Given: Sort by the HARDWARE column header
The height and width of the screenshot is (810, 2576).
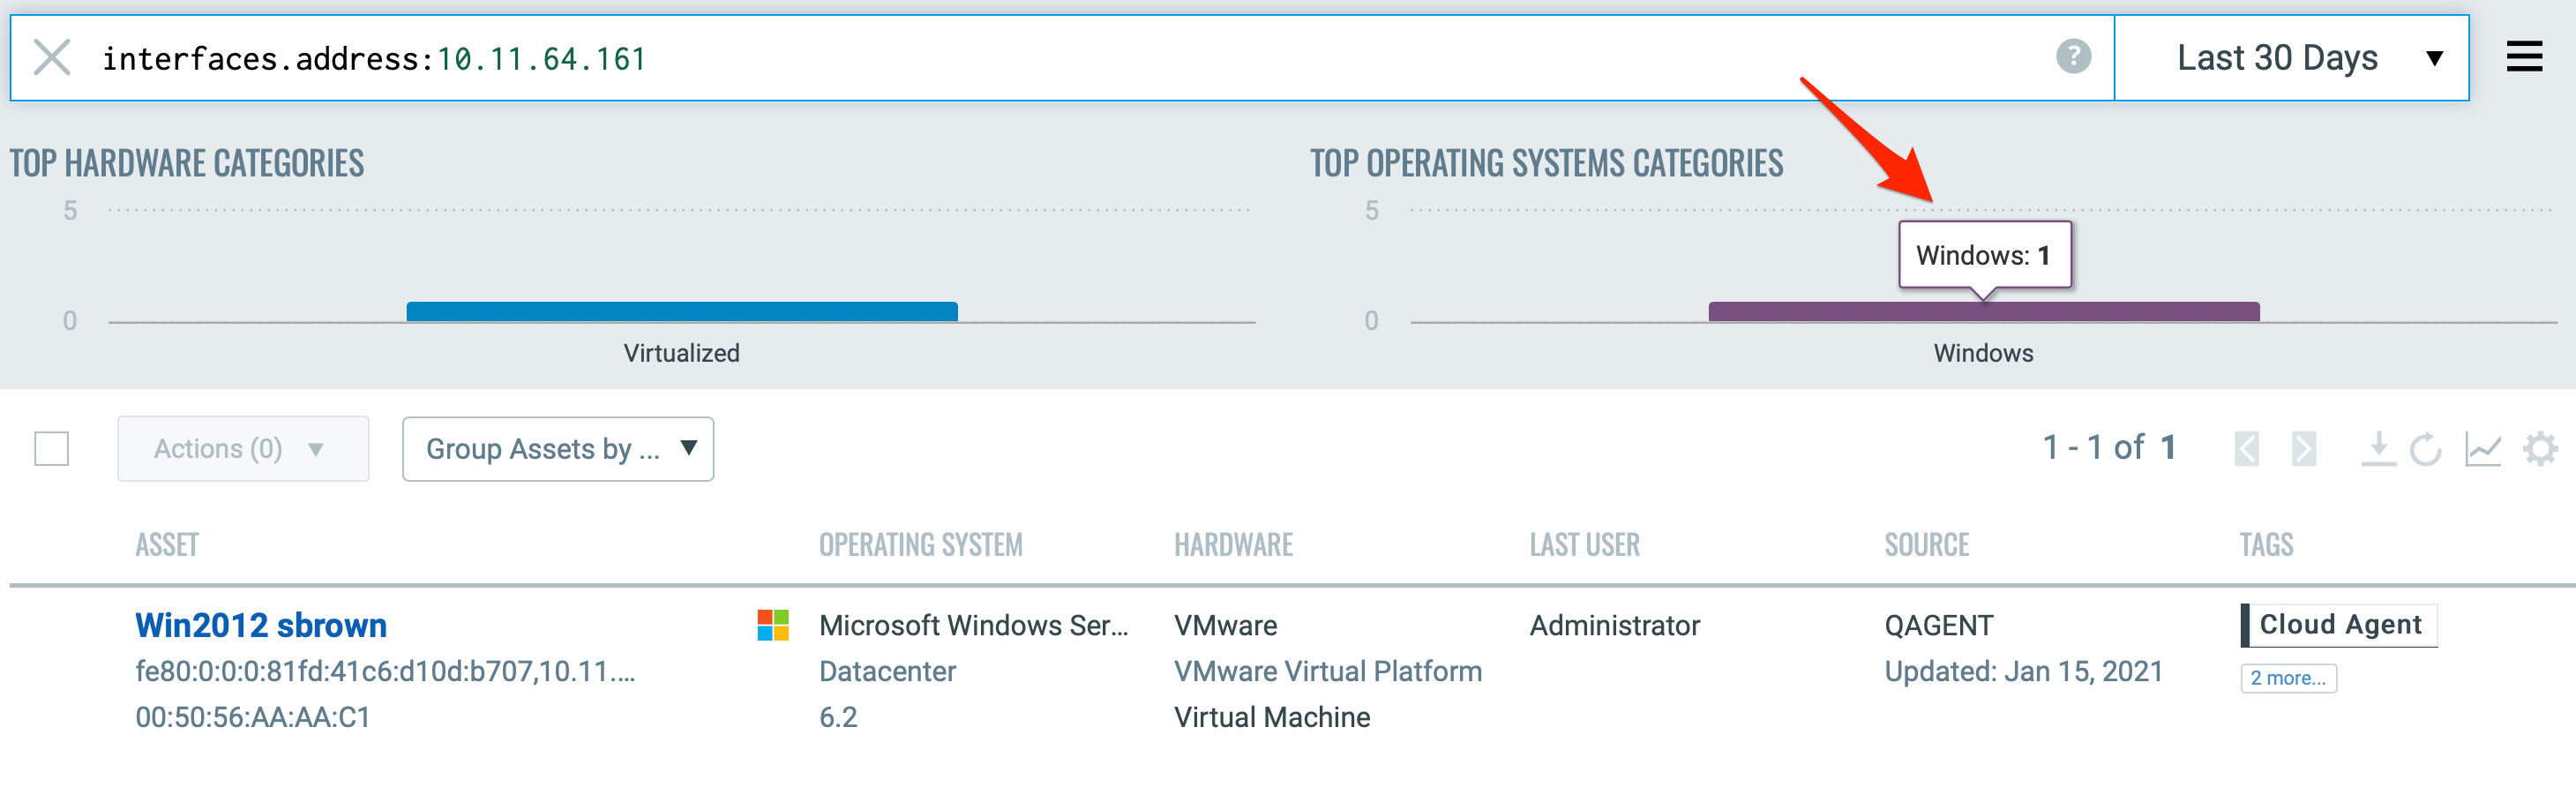Looking at the screenshot, I should (1233, 545).
